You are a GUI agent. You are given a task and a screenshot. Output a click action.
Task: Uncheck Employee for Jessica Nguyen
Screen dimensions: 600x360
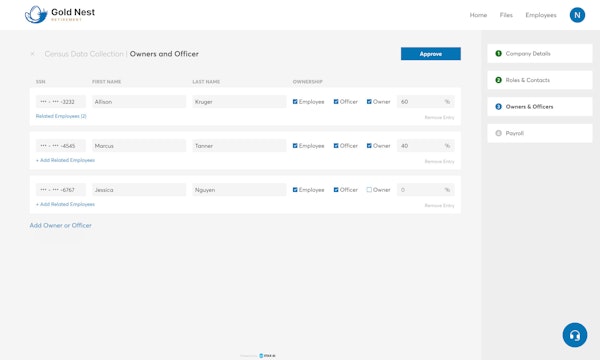(x=295, y=190)
